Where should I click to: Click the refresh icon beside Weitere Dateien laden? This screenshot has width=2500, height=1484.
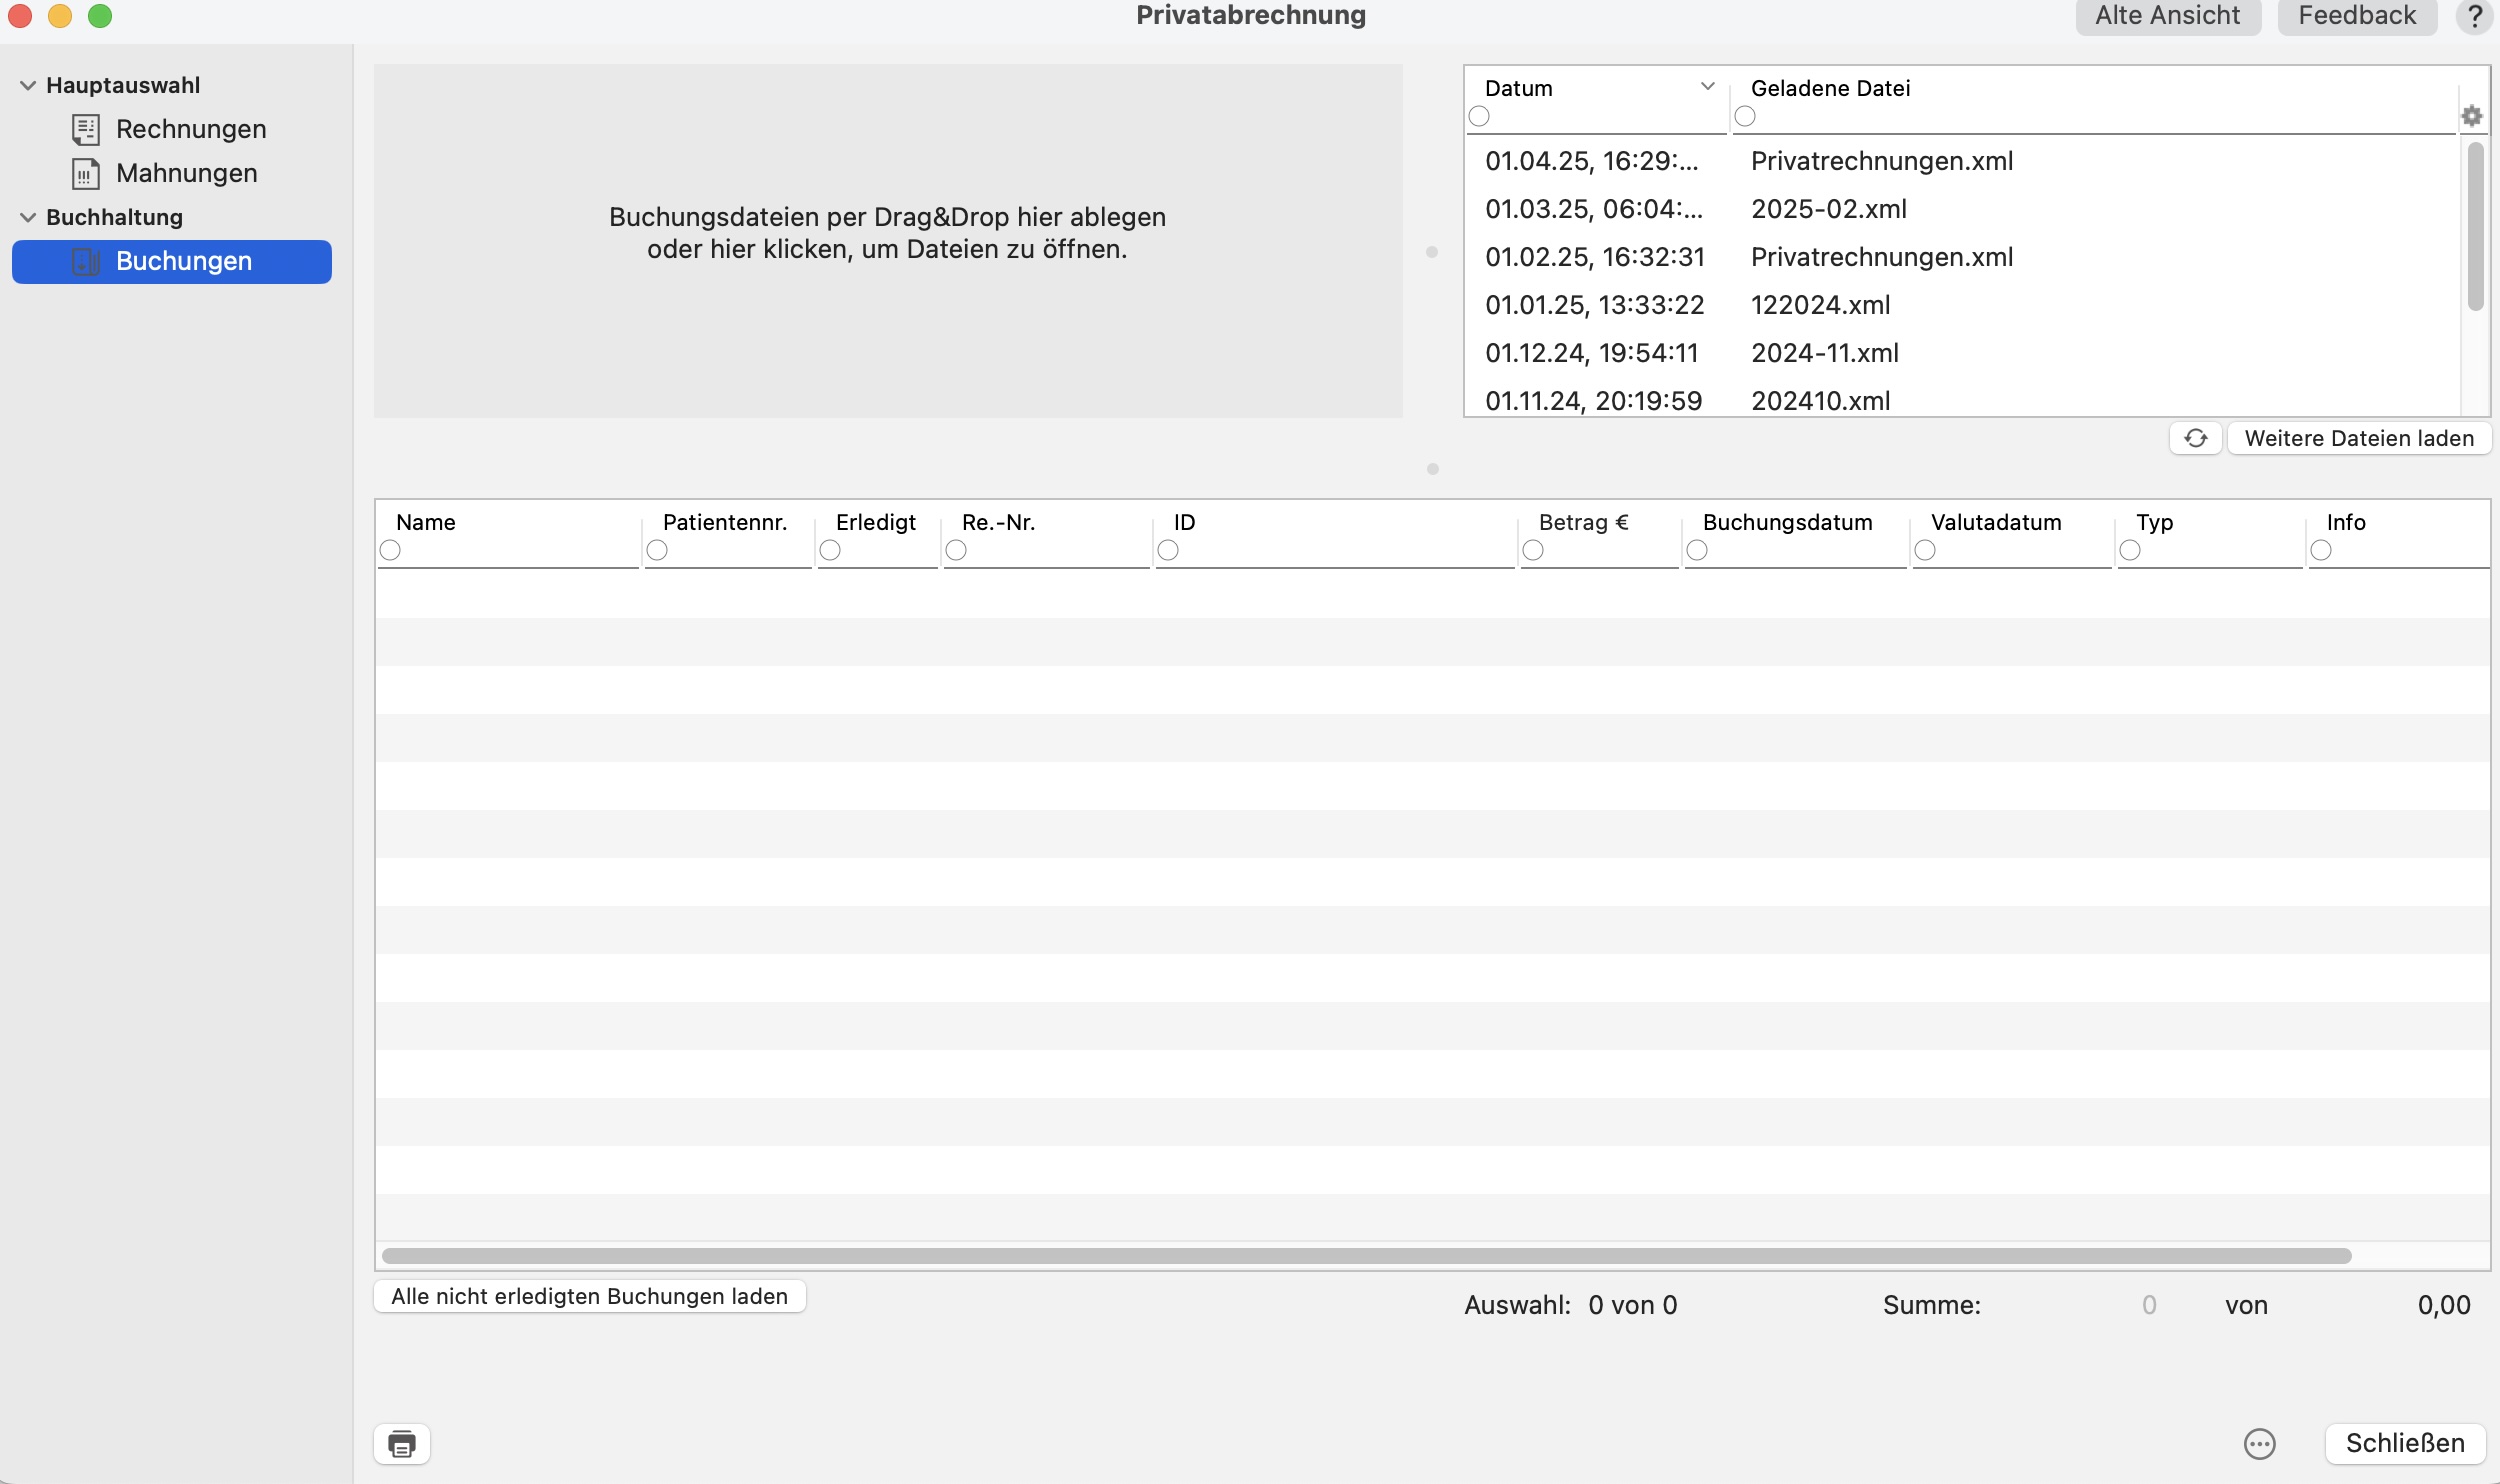2195,438
